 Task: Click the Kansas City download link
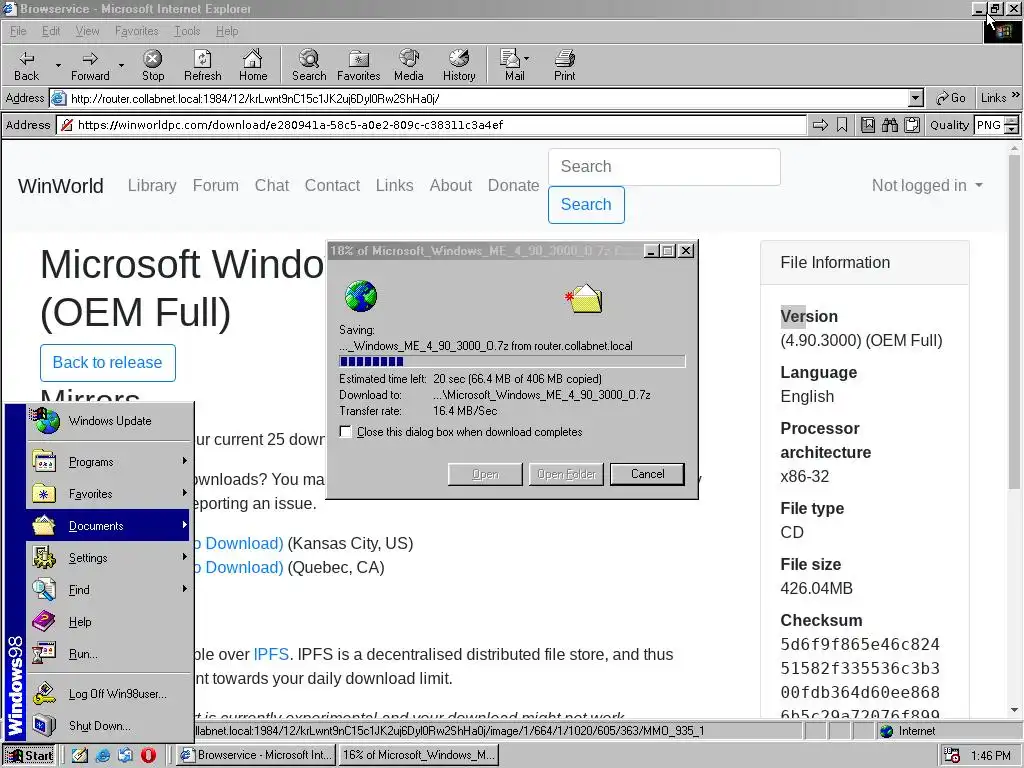click(x=239, y=543)
